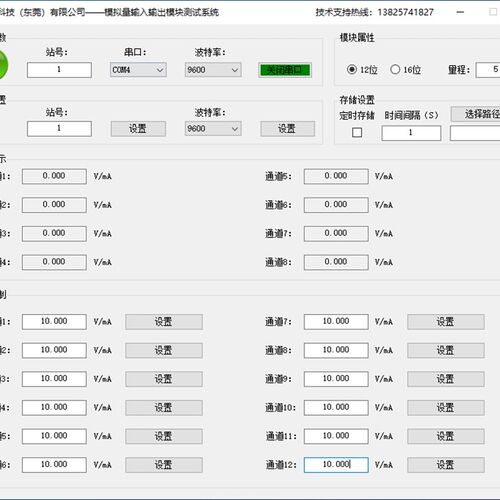Click the 通道8 output field showing 10.000
Image resolution: width=500 pixels, height=500 pixels.
(336, 350)
